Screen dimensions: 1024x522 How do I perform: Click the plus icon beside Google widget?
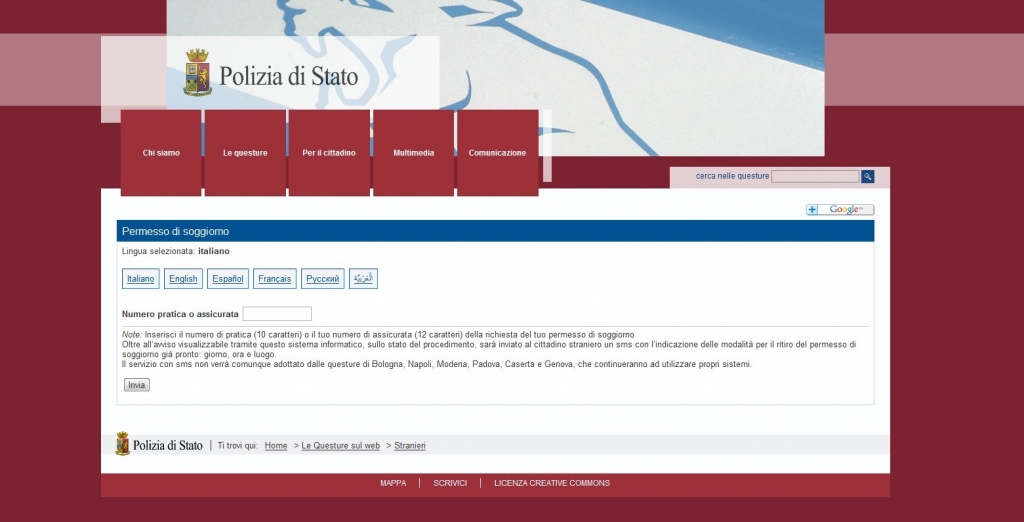(x=812, y=210)
